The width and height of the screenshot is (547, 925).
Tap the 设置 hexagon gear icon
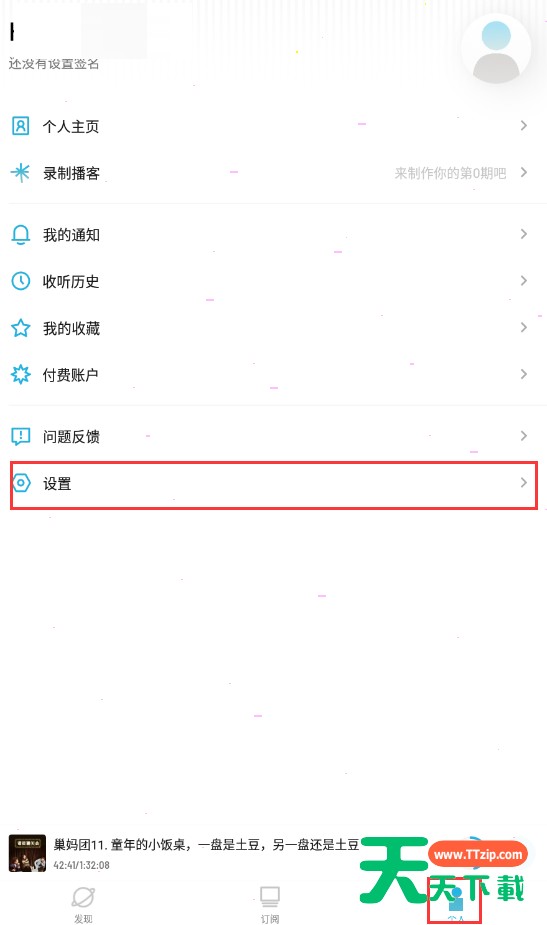pos(21,483)
